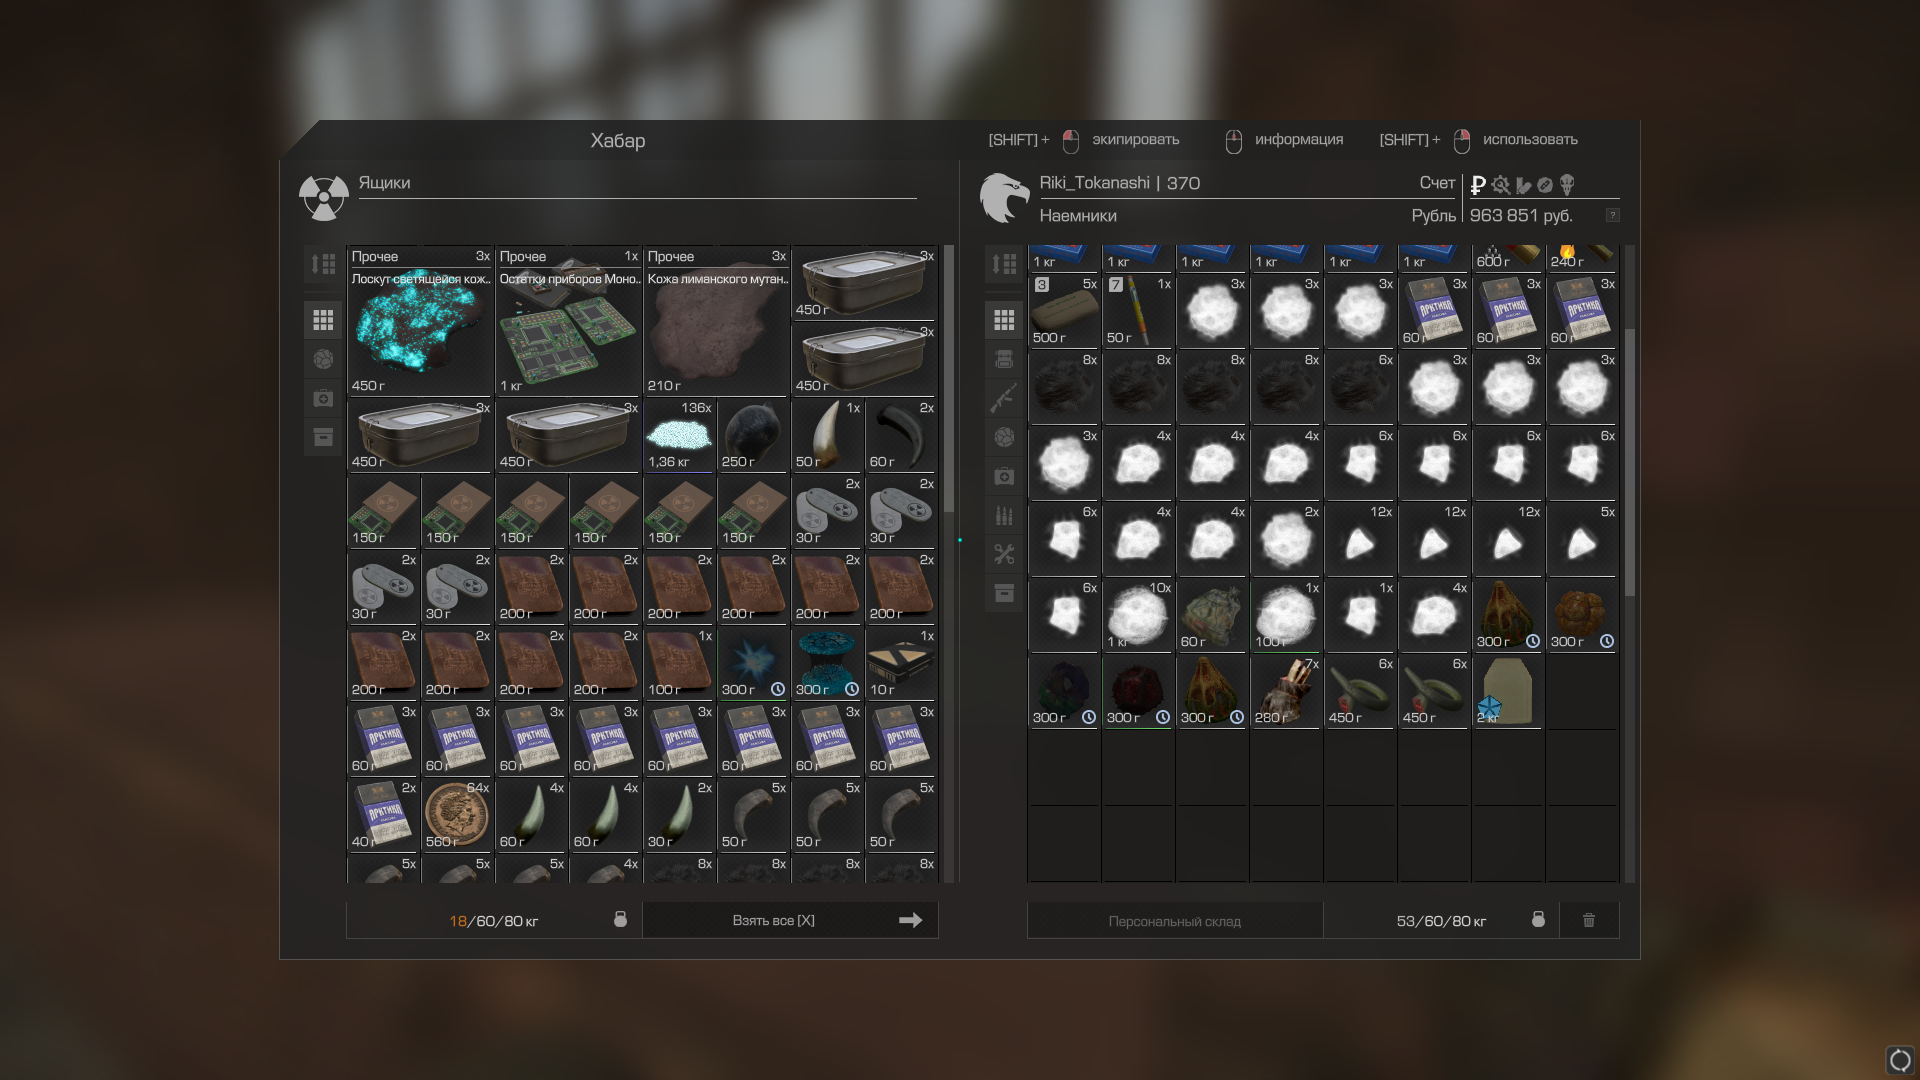Click the Ящики container scrollbar
Image resolution: width=1920 pixels, height=1080 pixels.
(x=949, y=380)
